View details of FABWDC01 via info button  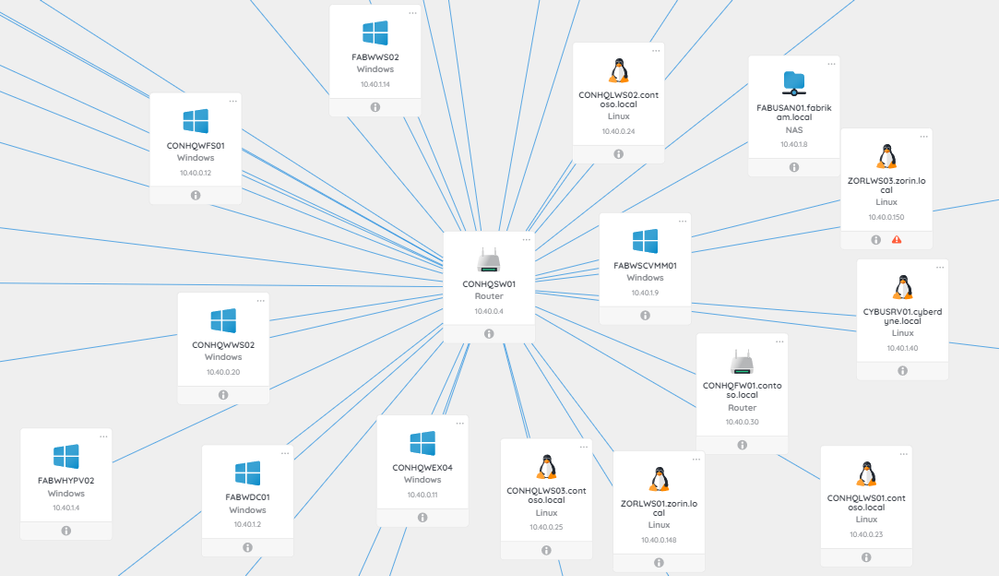pos(247,547)
